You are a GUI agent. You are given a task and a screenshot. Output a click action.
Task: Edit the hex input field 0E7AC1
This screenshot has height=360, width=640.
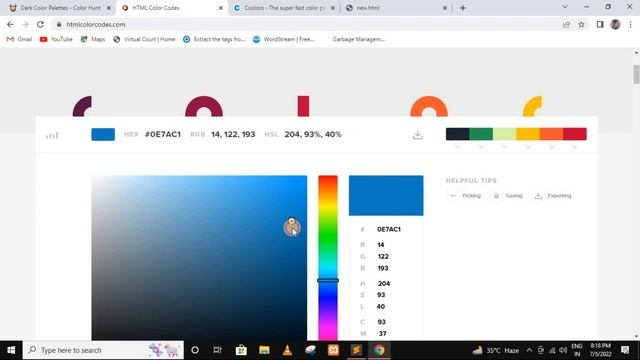(389, 229)
